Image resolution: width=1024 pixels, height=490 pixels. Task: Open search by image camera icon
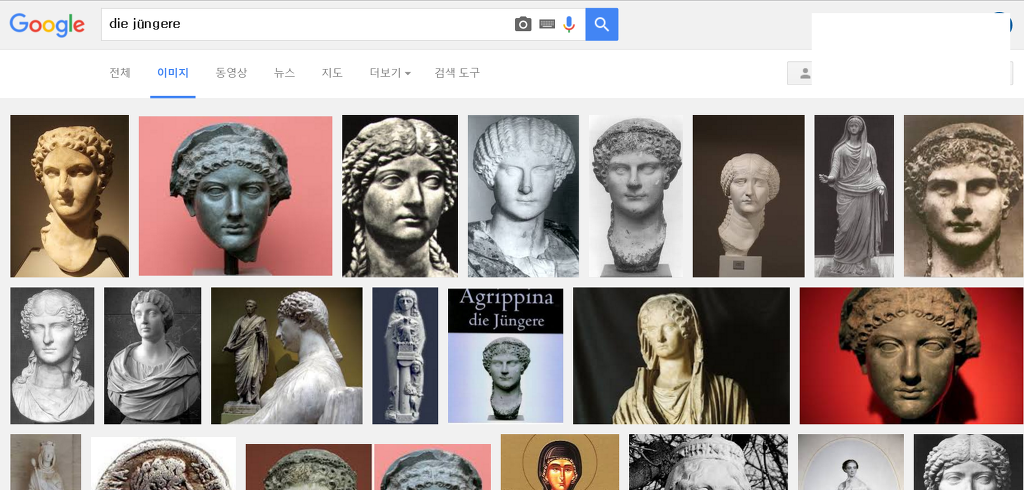click(x=523, y=25)
